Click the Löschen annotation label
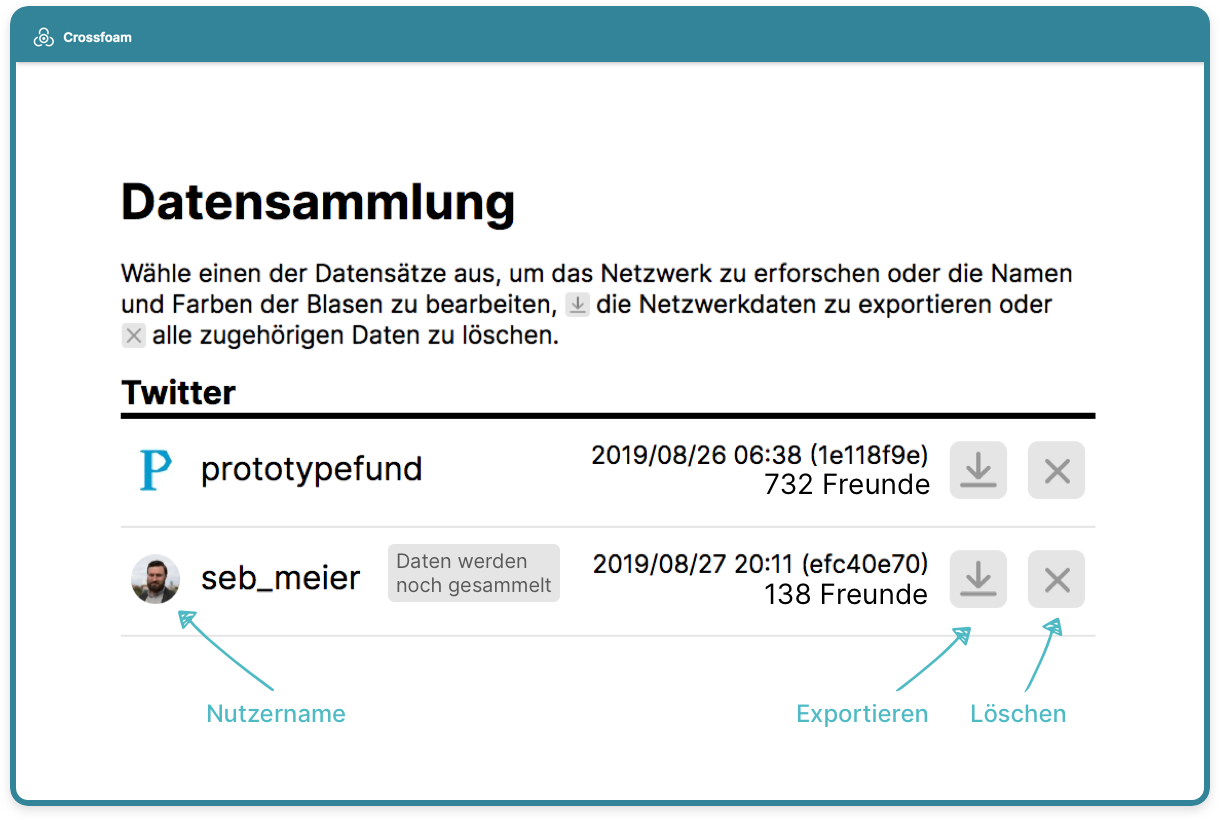Viewport: 1220px width, 820px height. pos(1018,714)
